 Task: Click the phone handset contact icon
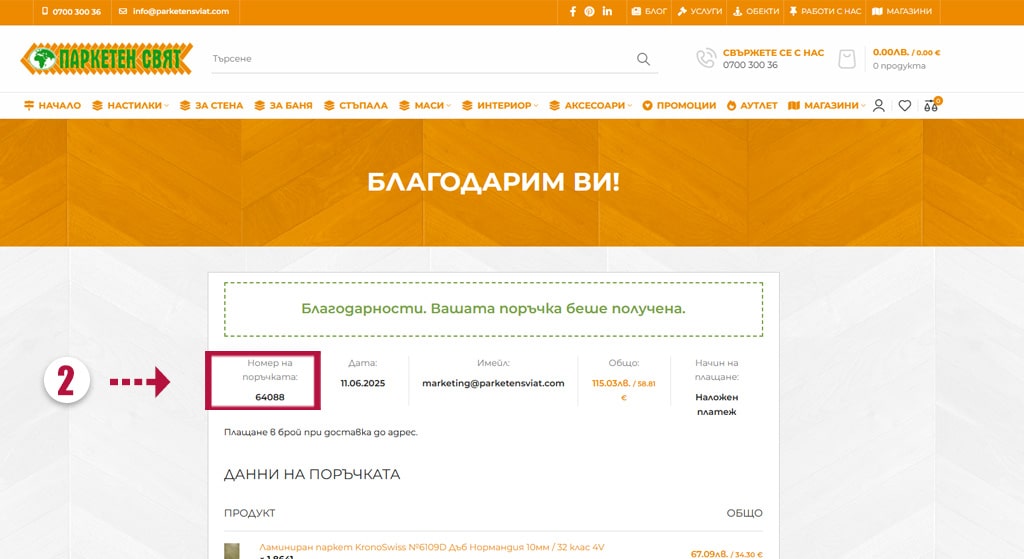pos(705,59)
